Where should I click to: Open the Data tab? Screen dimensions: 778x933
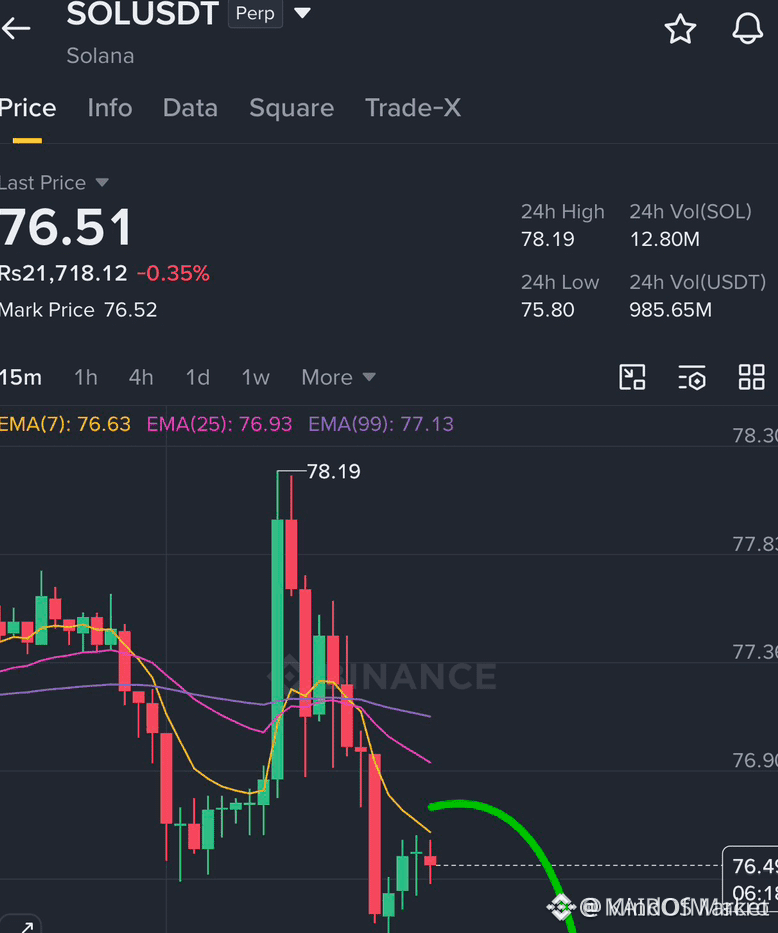[x=190, y=108]
